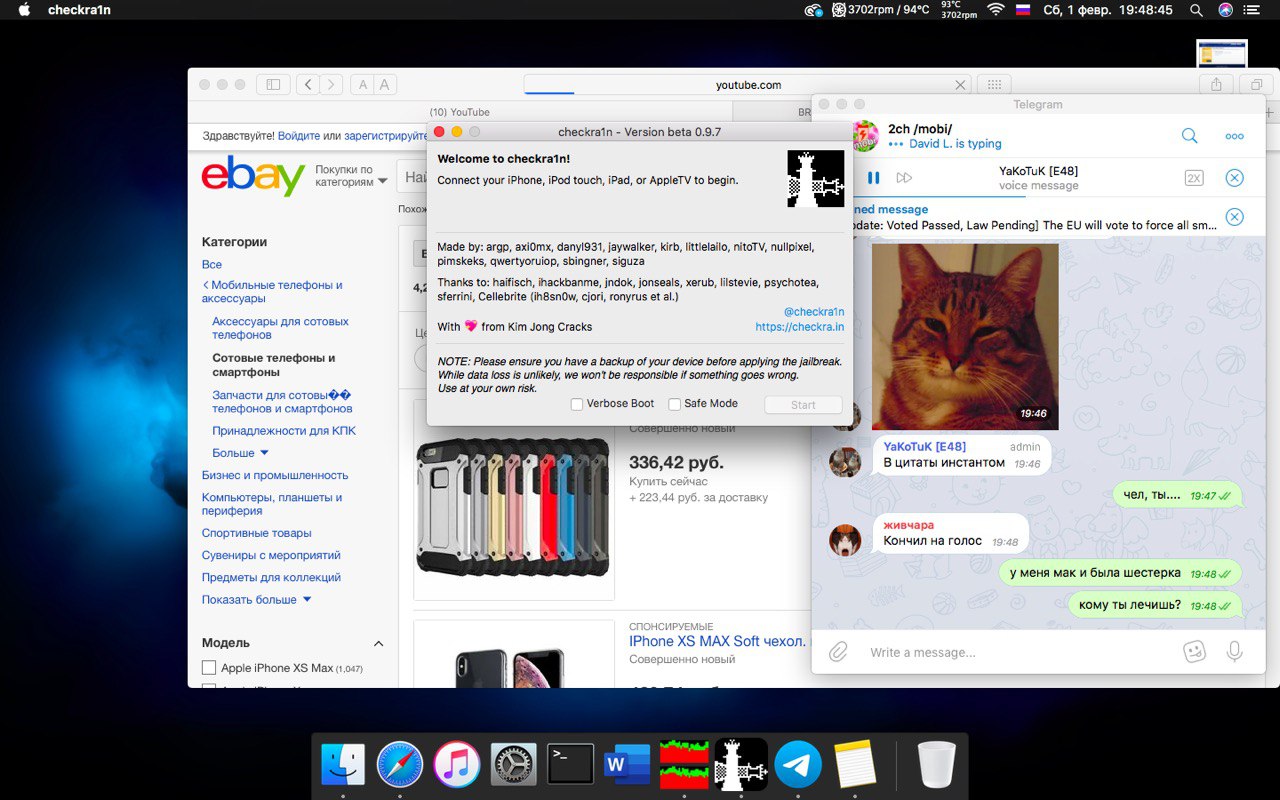Viewport: 1280px width, 800px height.
Task: Decrease Safari text size small A
Action: click(x=362, y=85)
